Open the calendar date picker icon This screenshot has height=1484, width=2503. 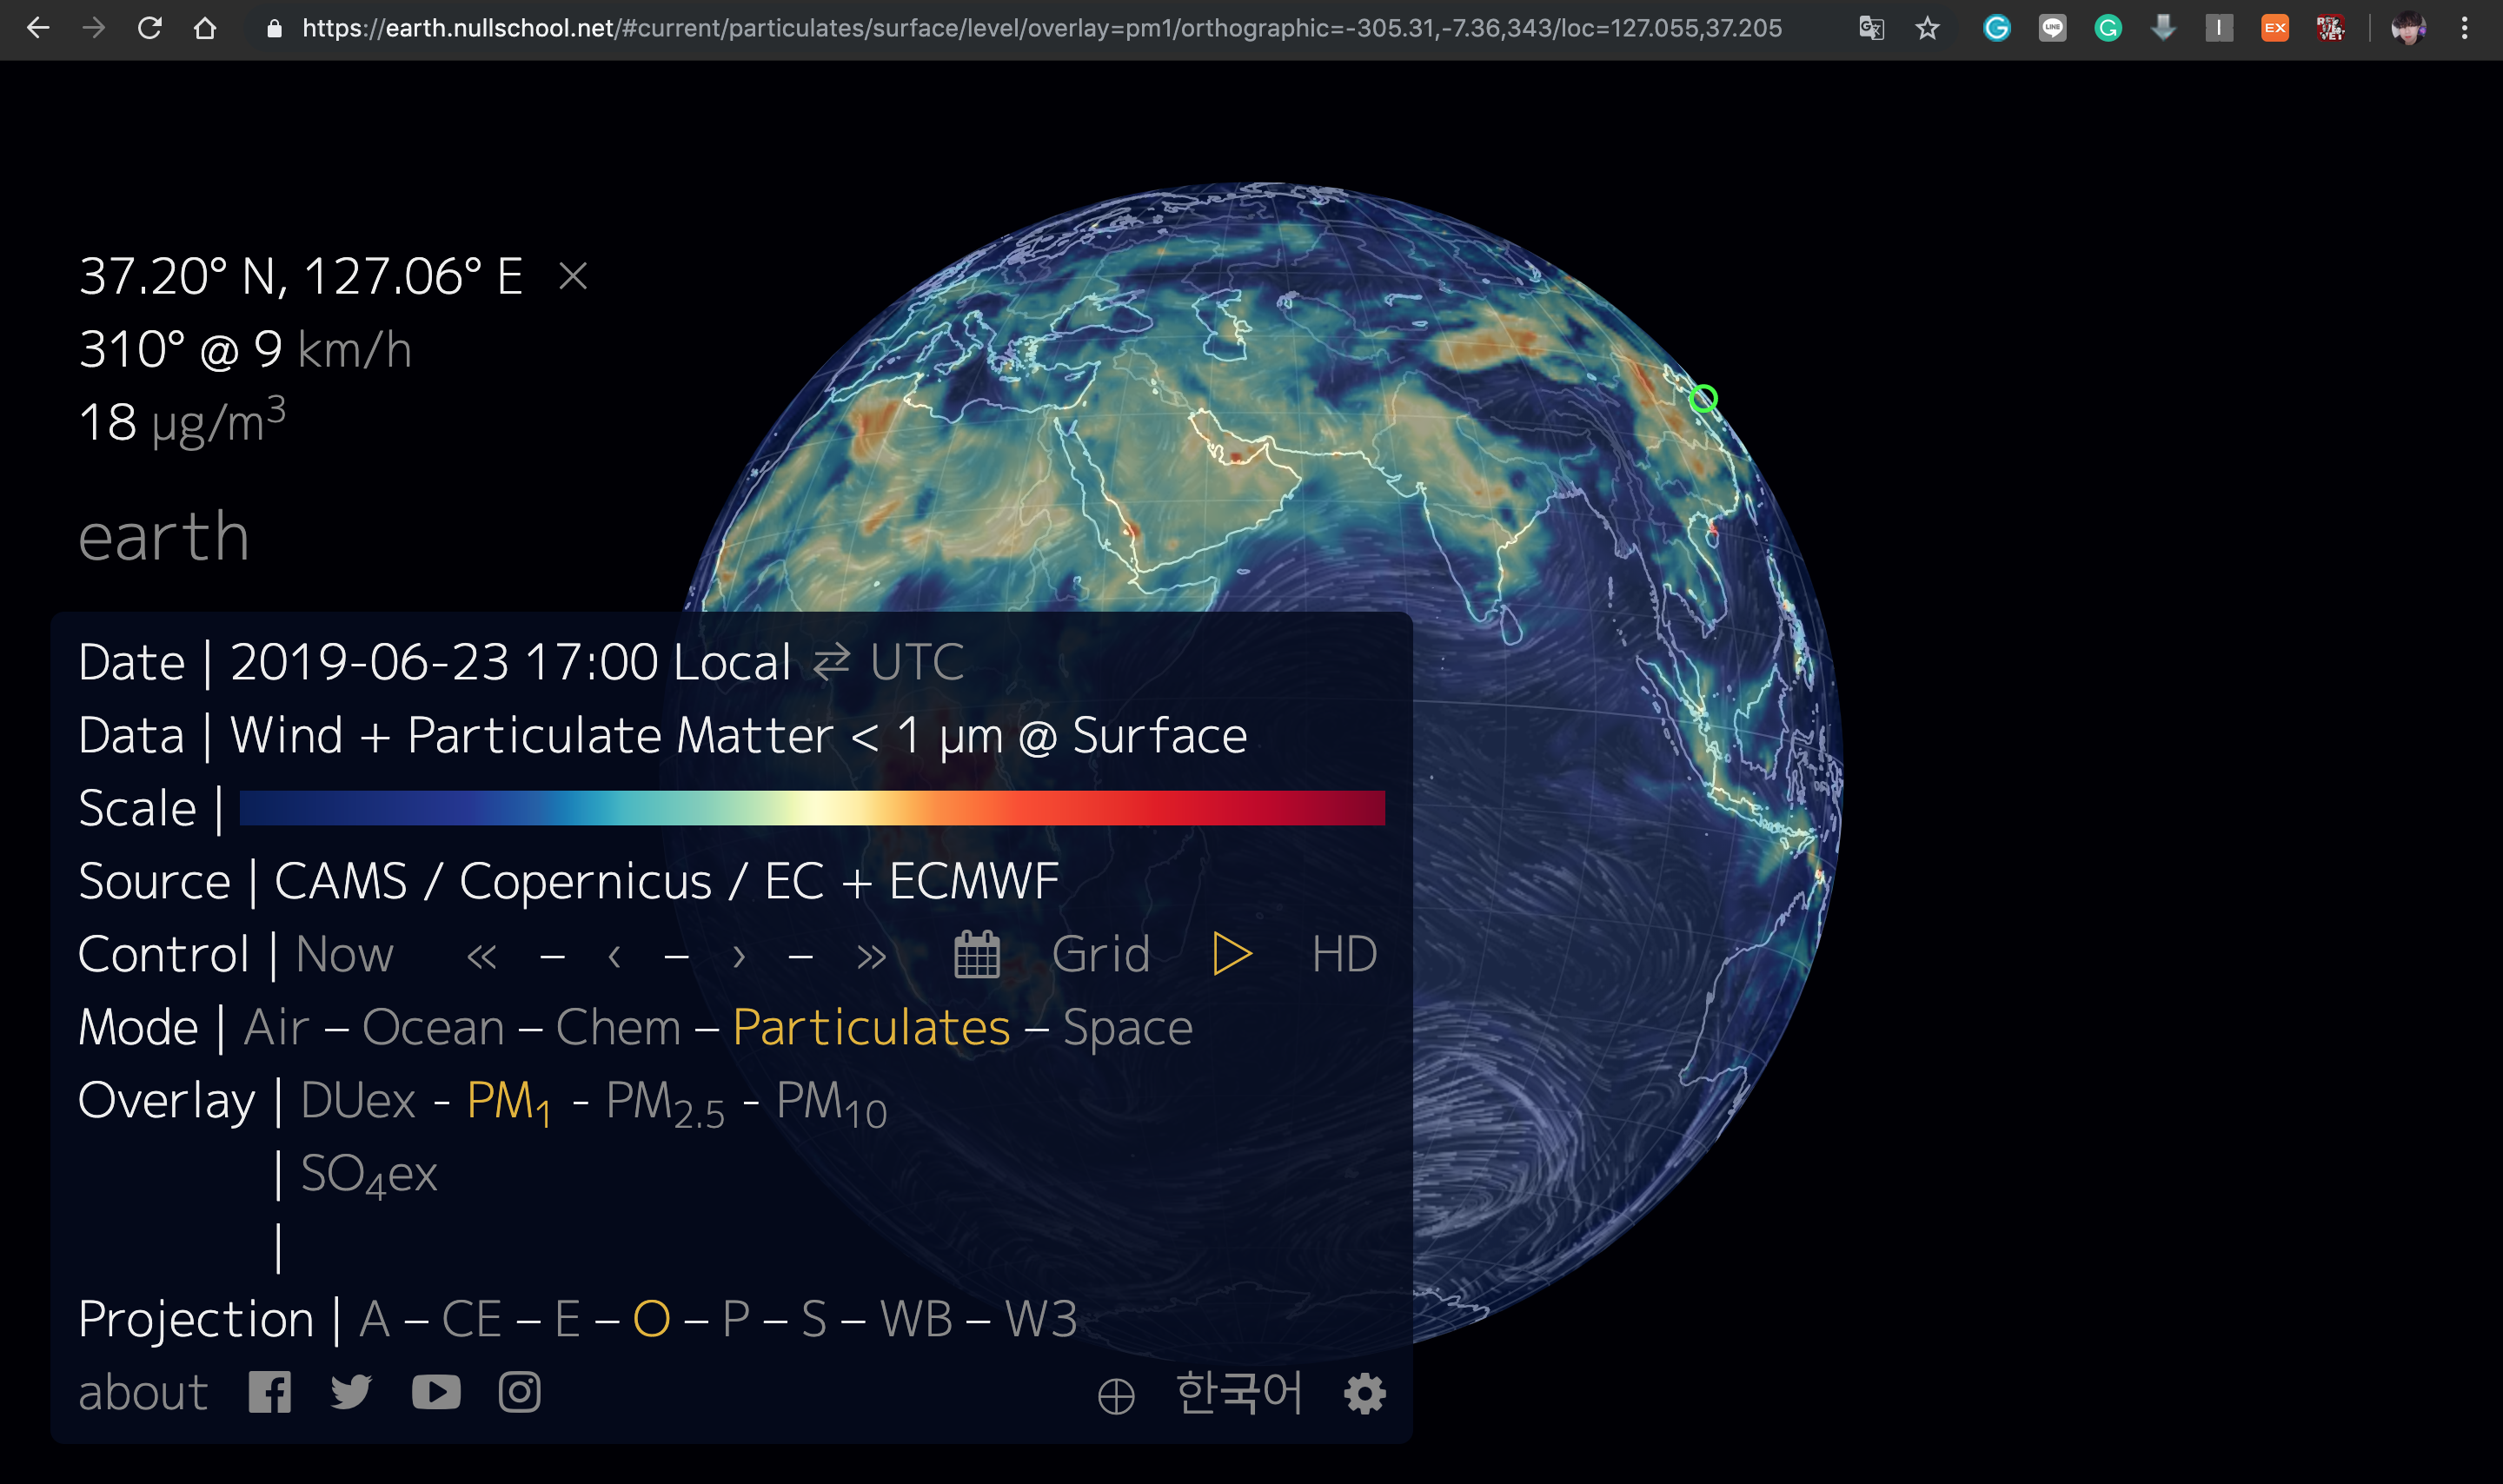click(976, 954)
